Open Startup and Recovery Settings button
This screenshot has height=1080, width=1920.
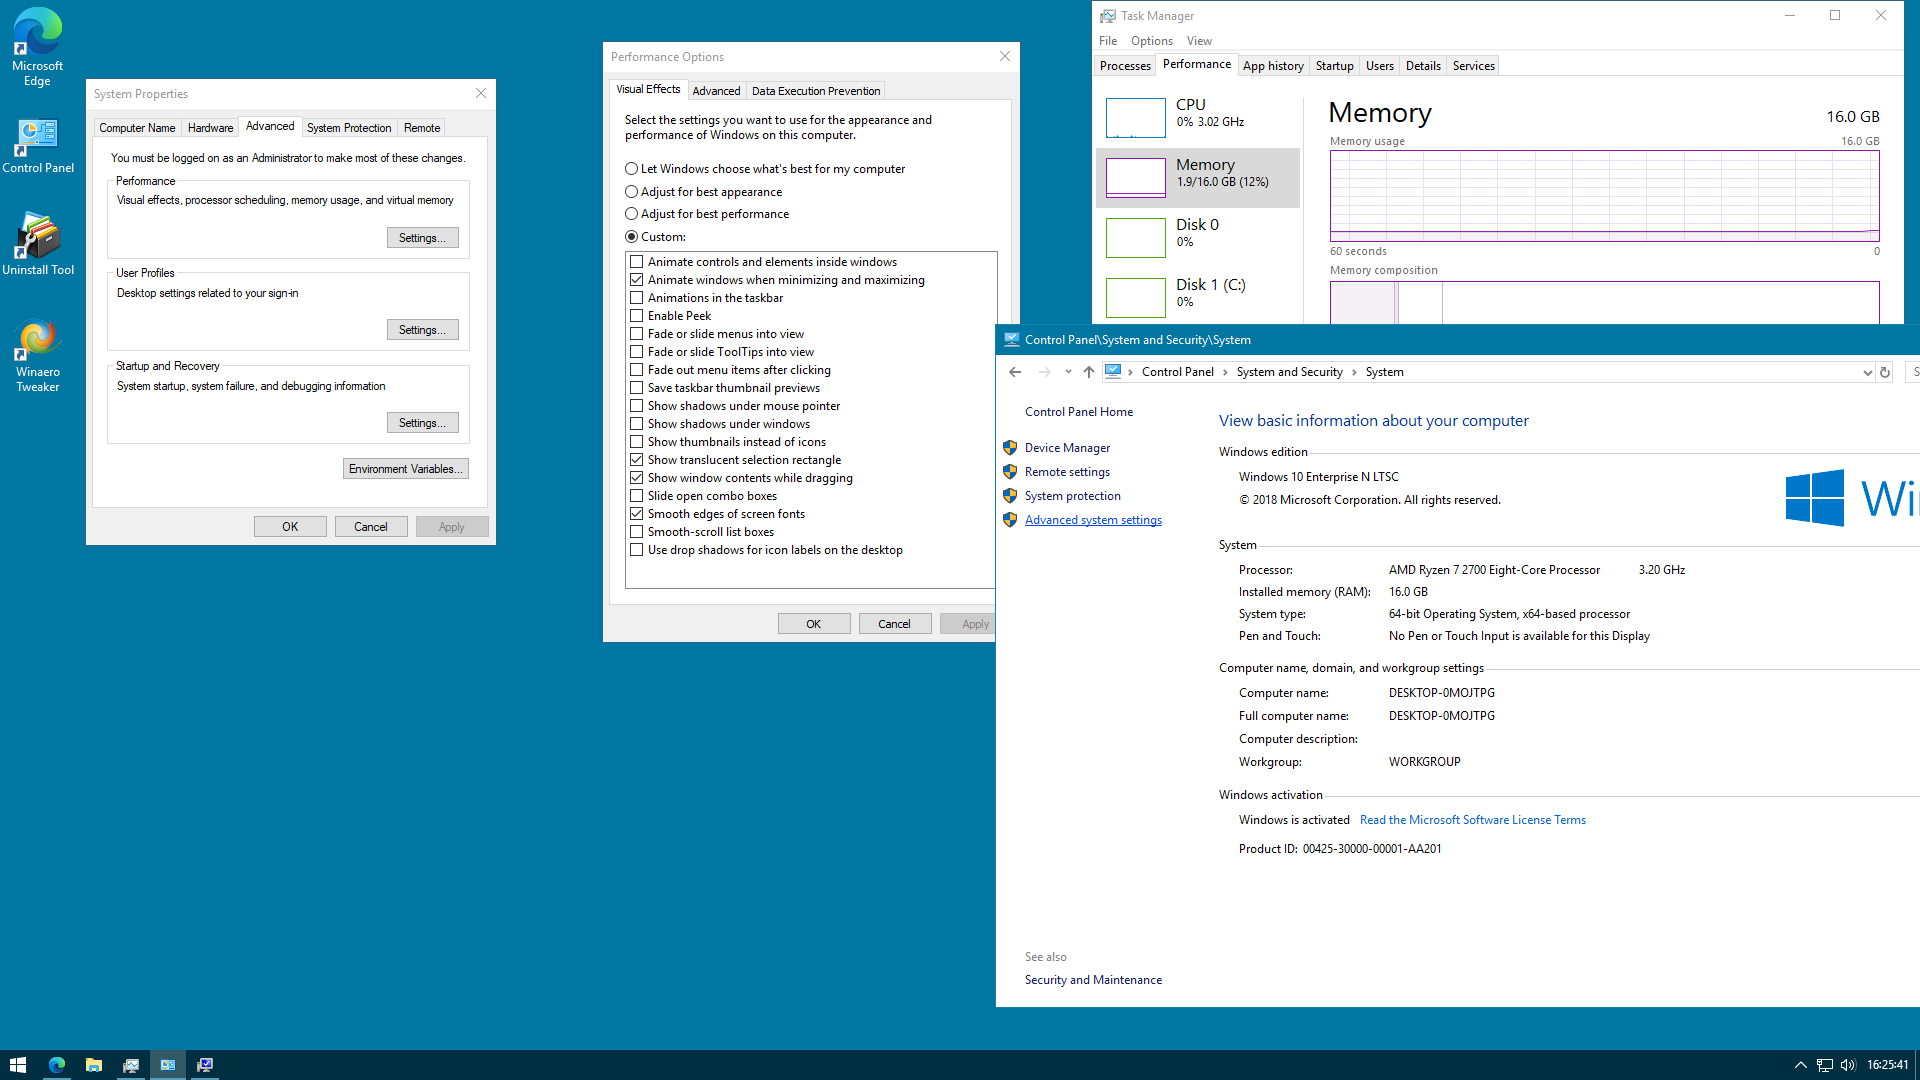(422, 423)
